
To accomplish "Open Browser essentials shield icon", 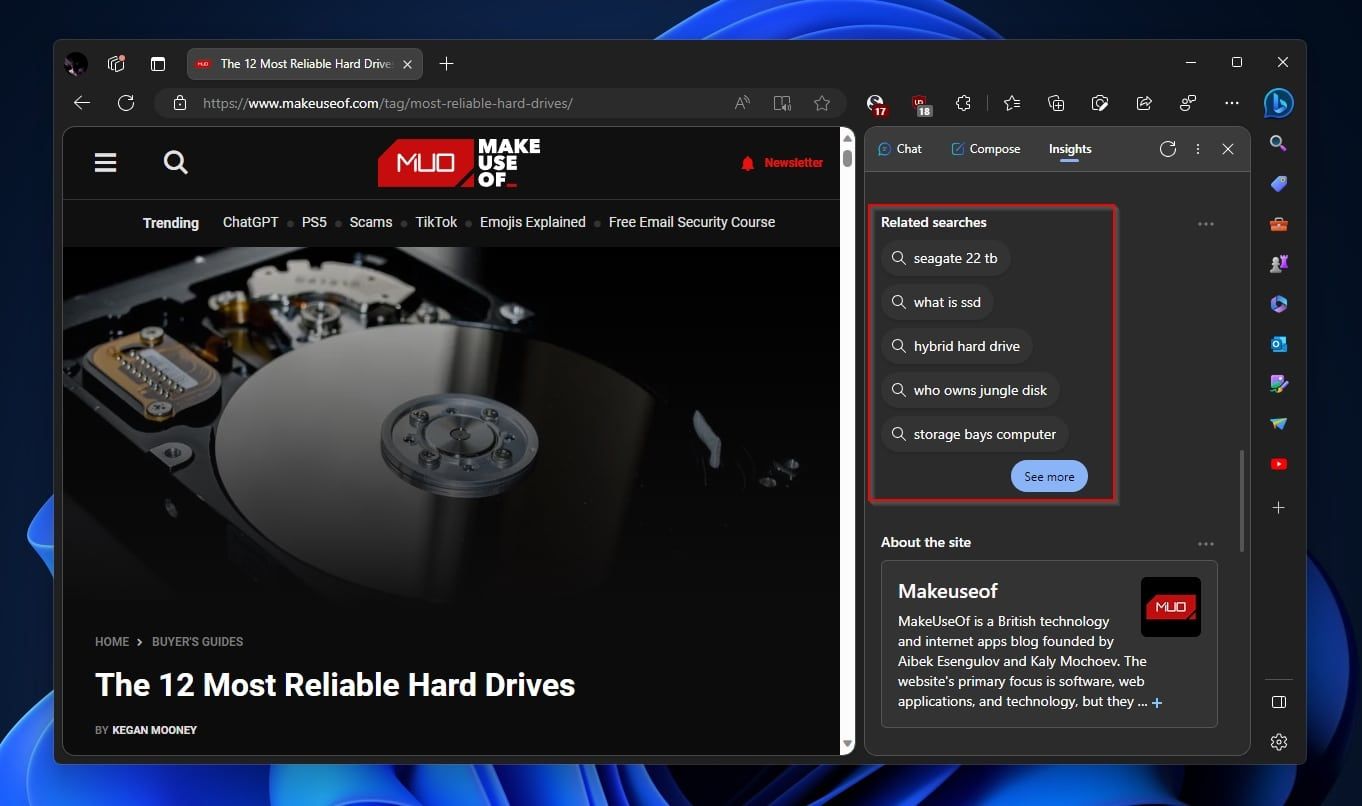I will 1100,103.
